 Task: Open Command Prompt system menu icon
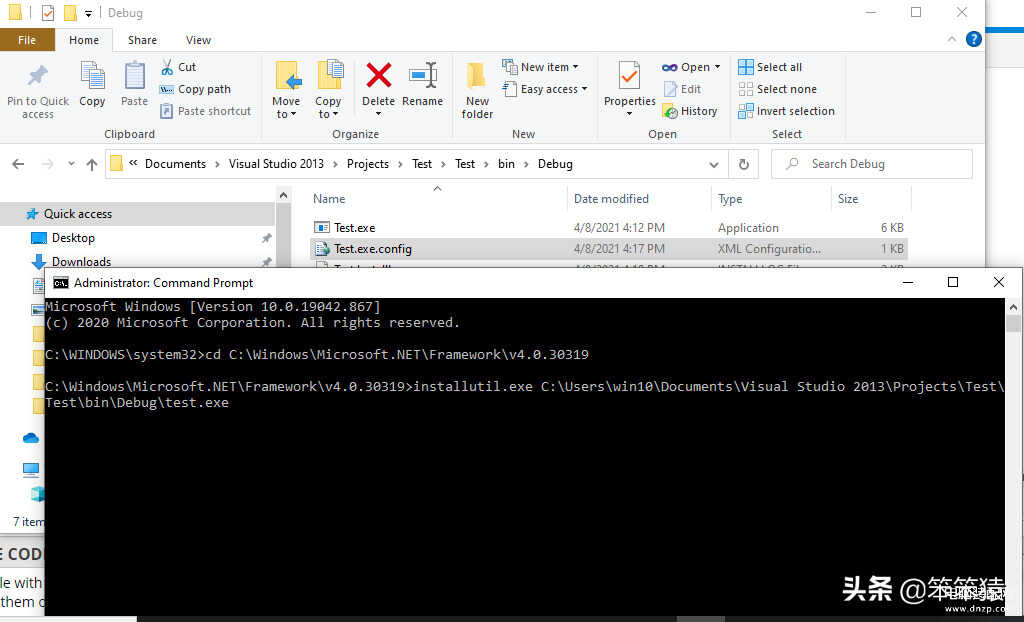(61, 283)
